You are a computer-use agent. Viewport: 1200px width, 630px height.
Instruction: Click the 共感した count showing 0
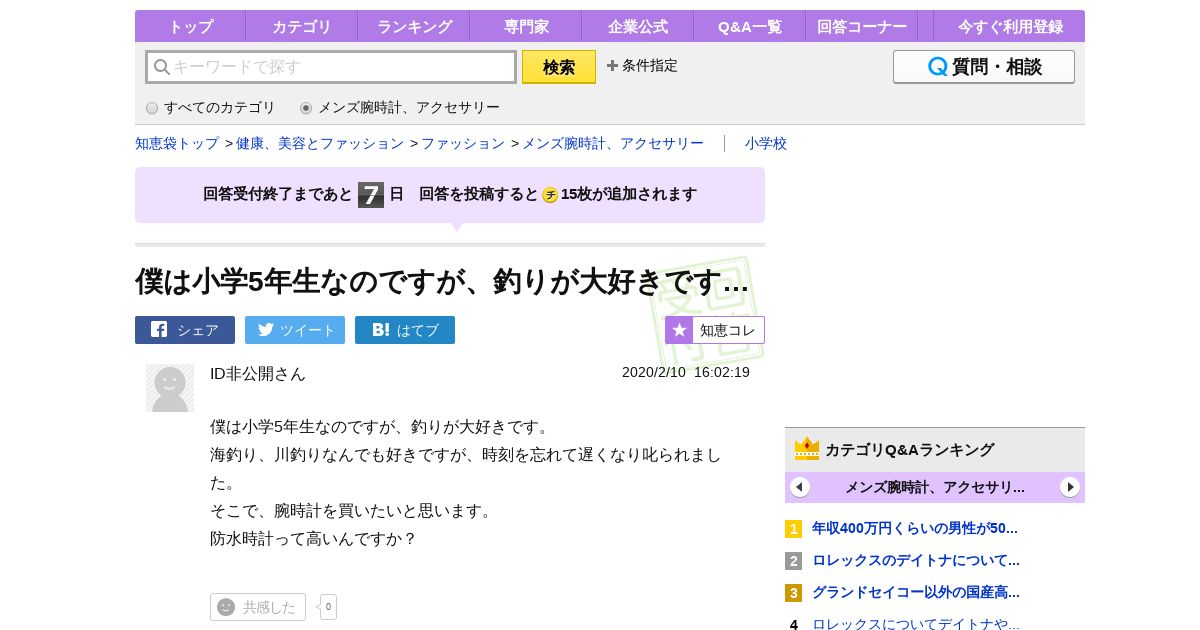[x=328, y=607]
